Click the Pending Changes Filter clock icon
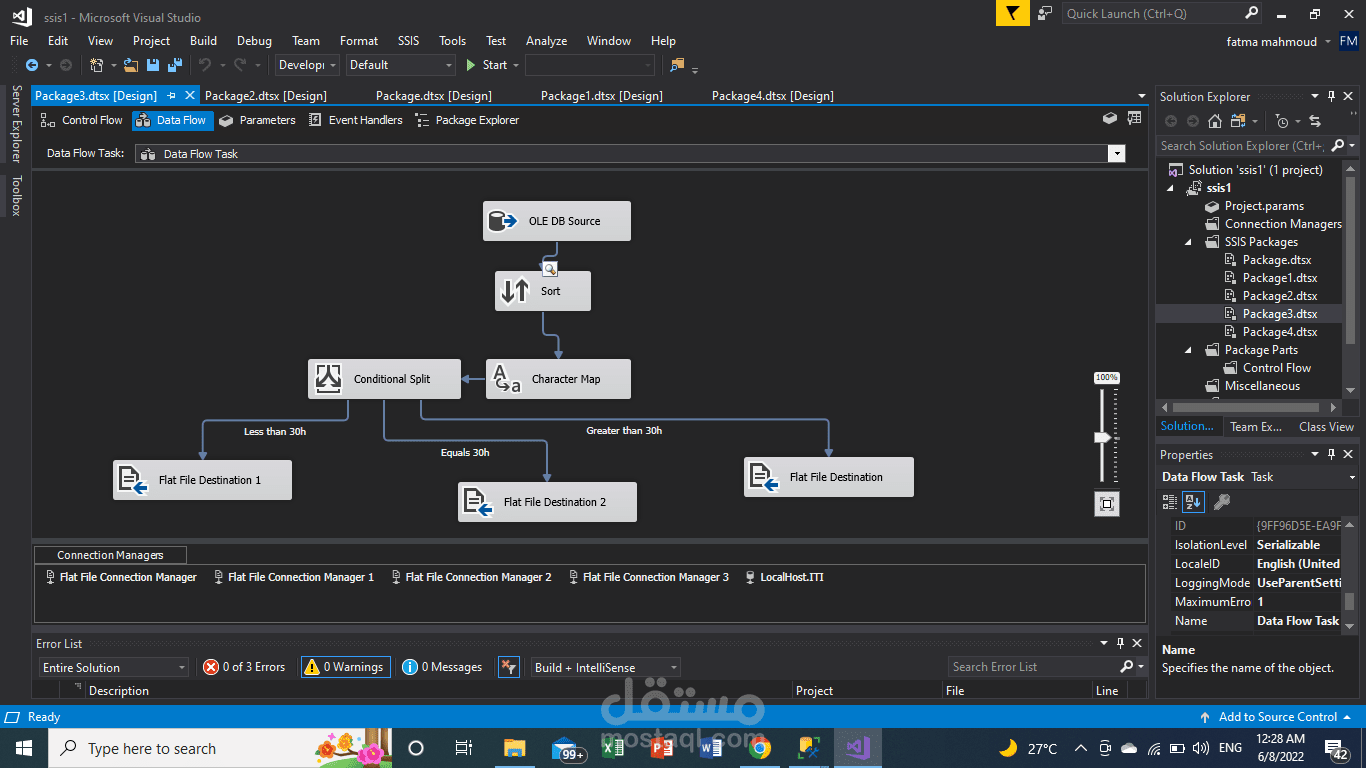 point(1283,121)
